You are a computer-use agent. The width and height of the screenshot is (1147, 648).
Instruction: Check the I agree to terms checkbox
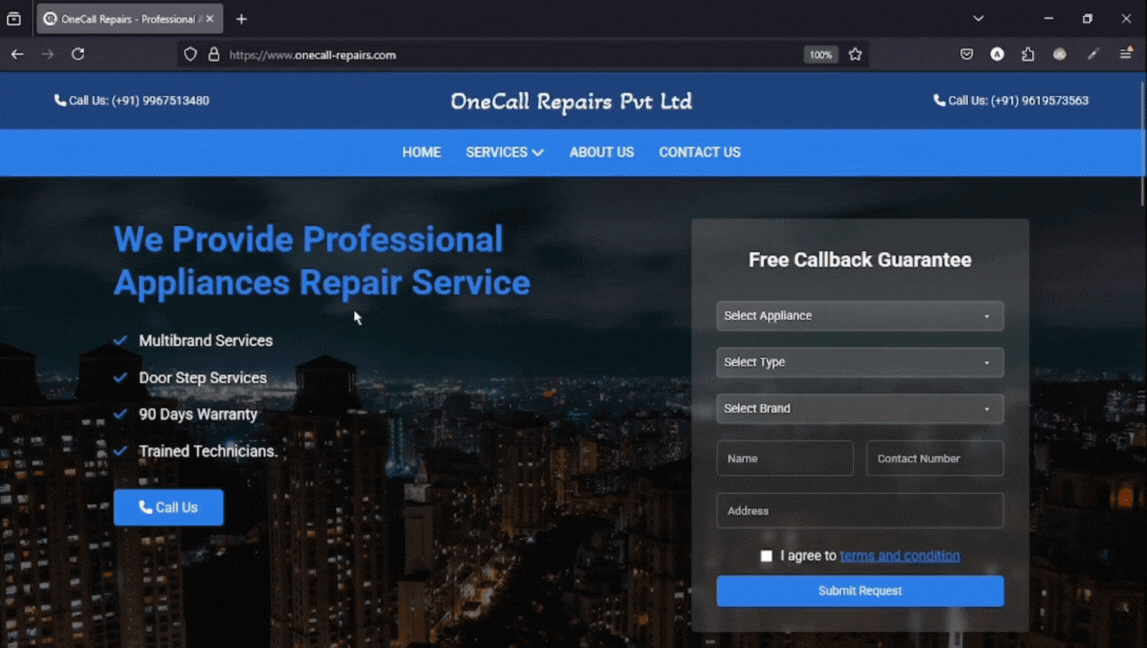pyautogui.click(x=767, y=556)
